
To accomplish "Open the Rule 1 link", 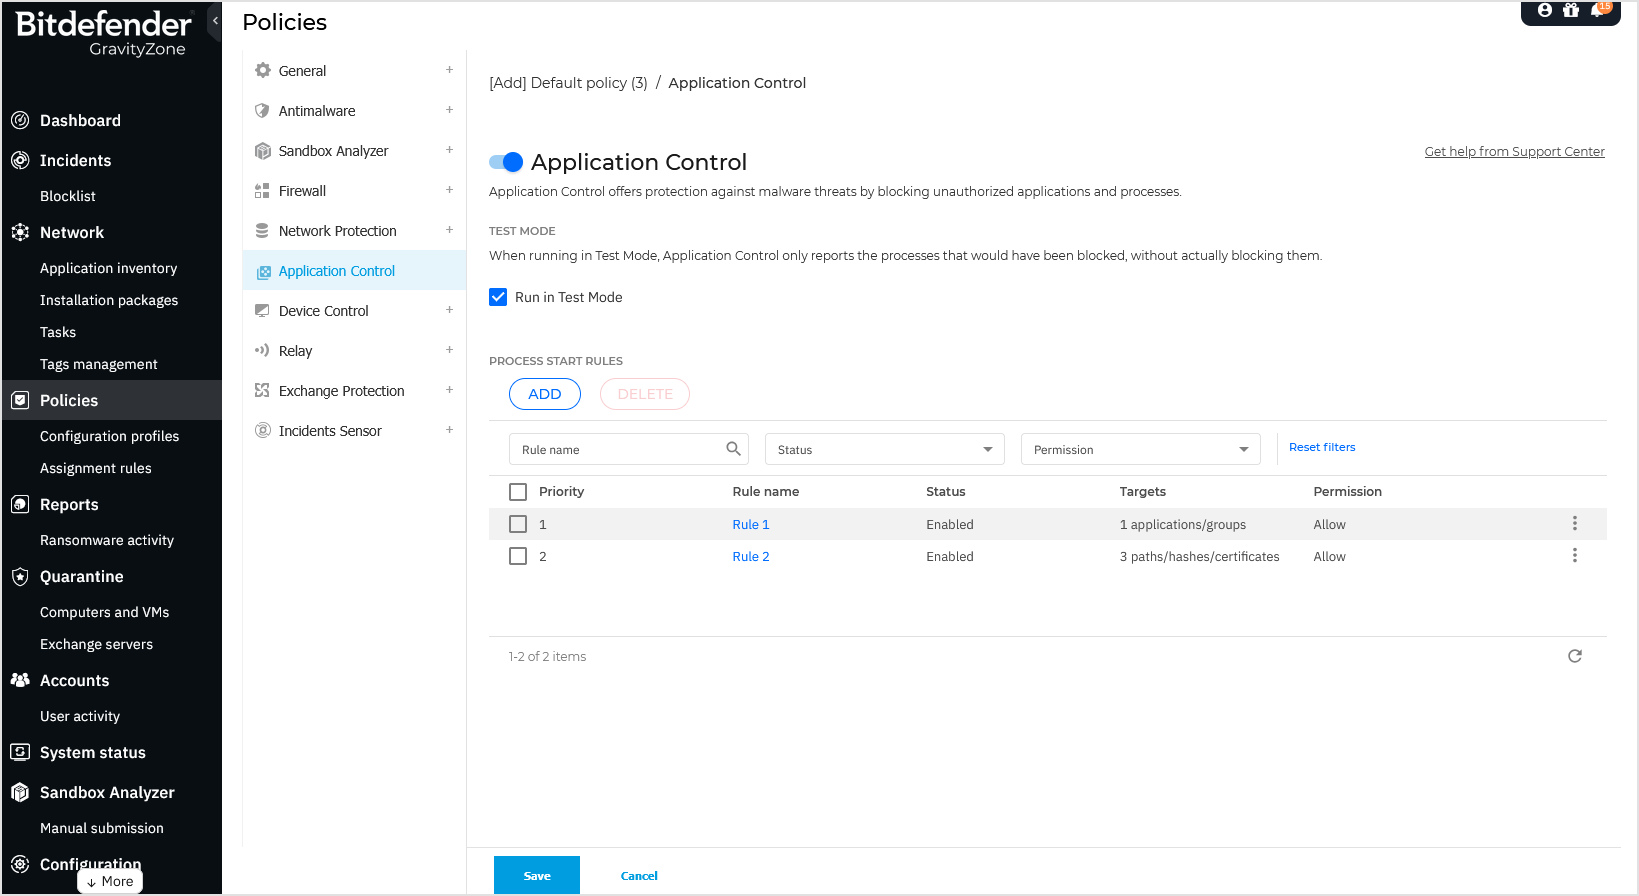I will (x=751, y=524).
